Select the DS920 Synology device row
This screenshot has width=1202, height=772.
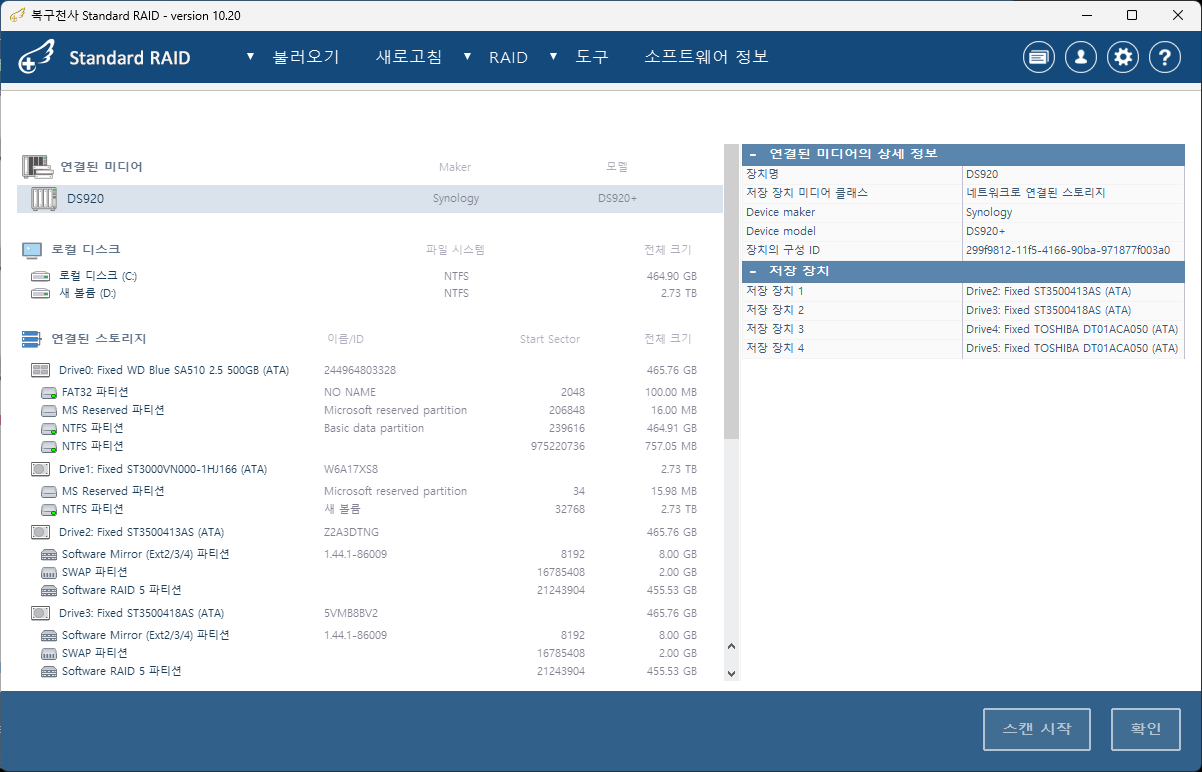(370, 198)
